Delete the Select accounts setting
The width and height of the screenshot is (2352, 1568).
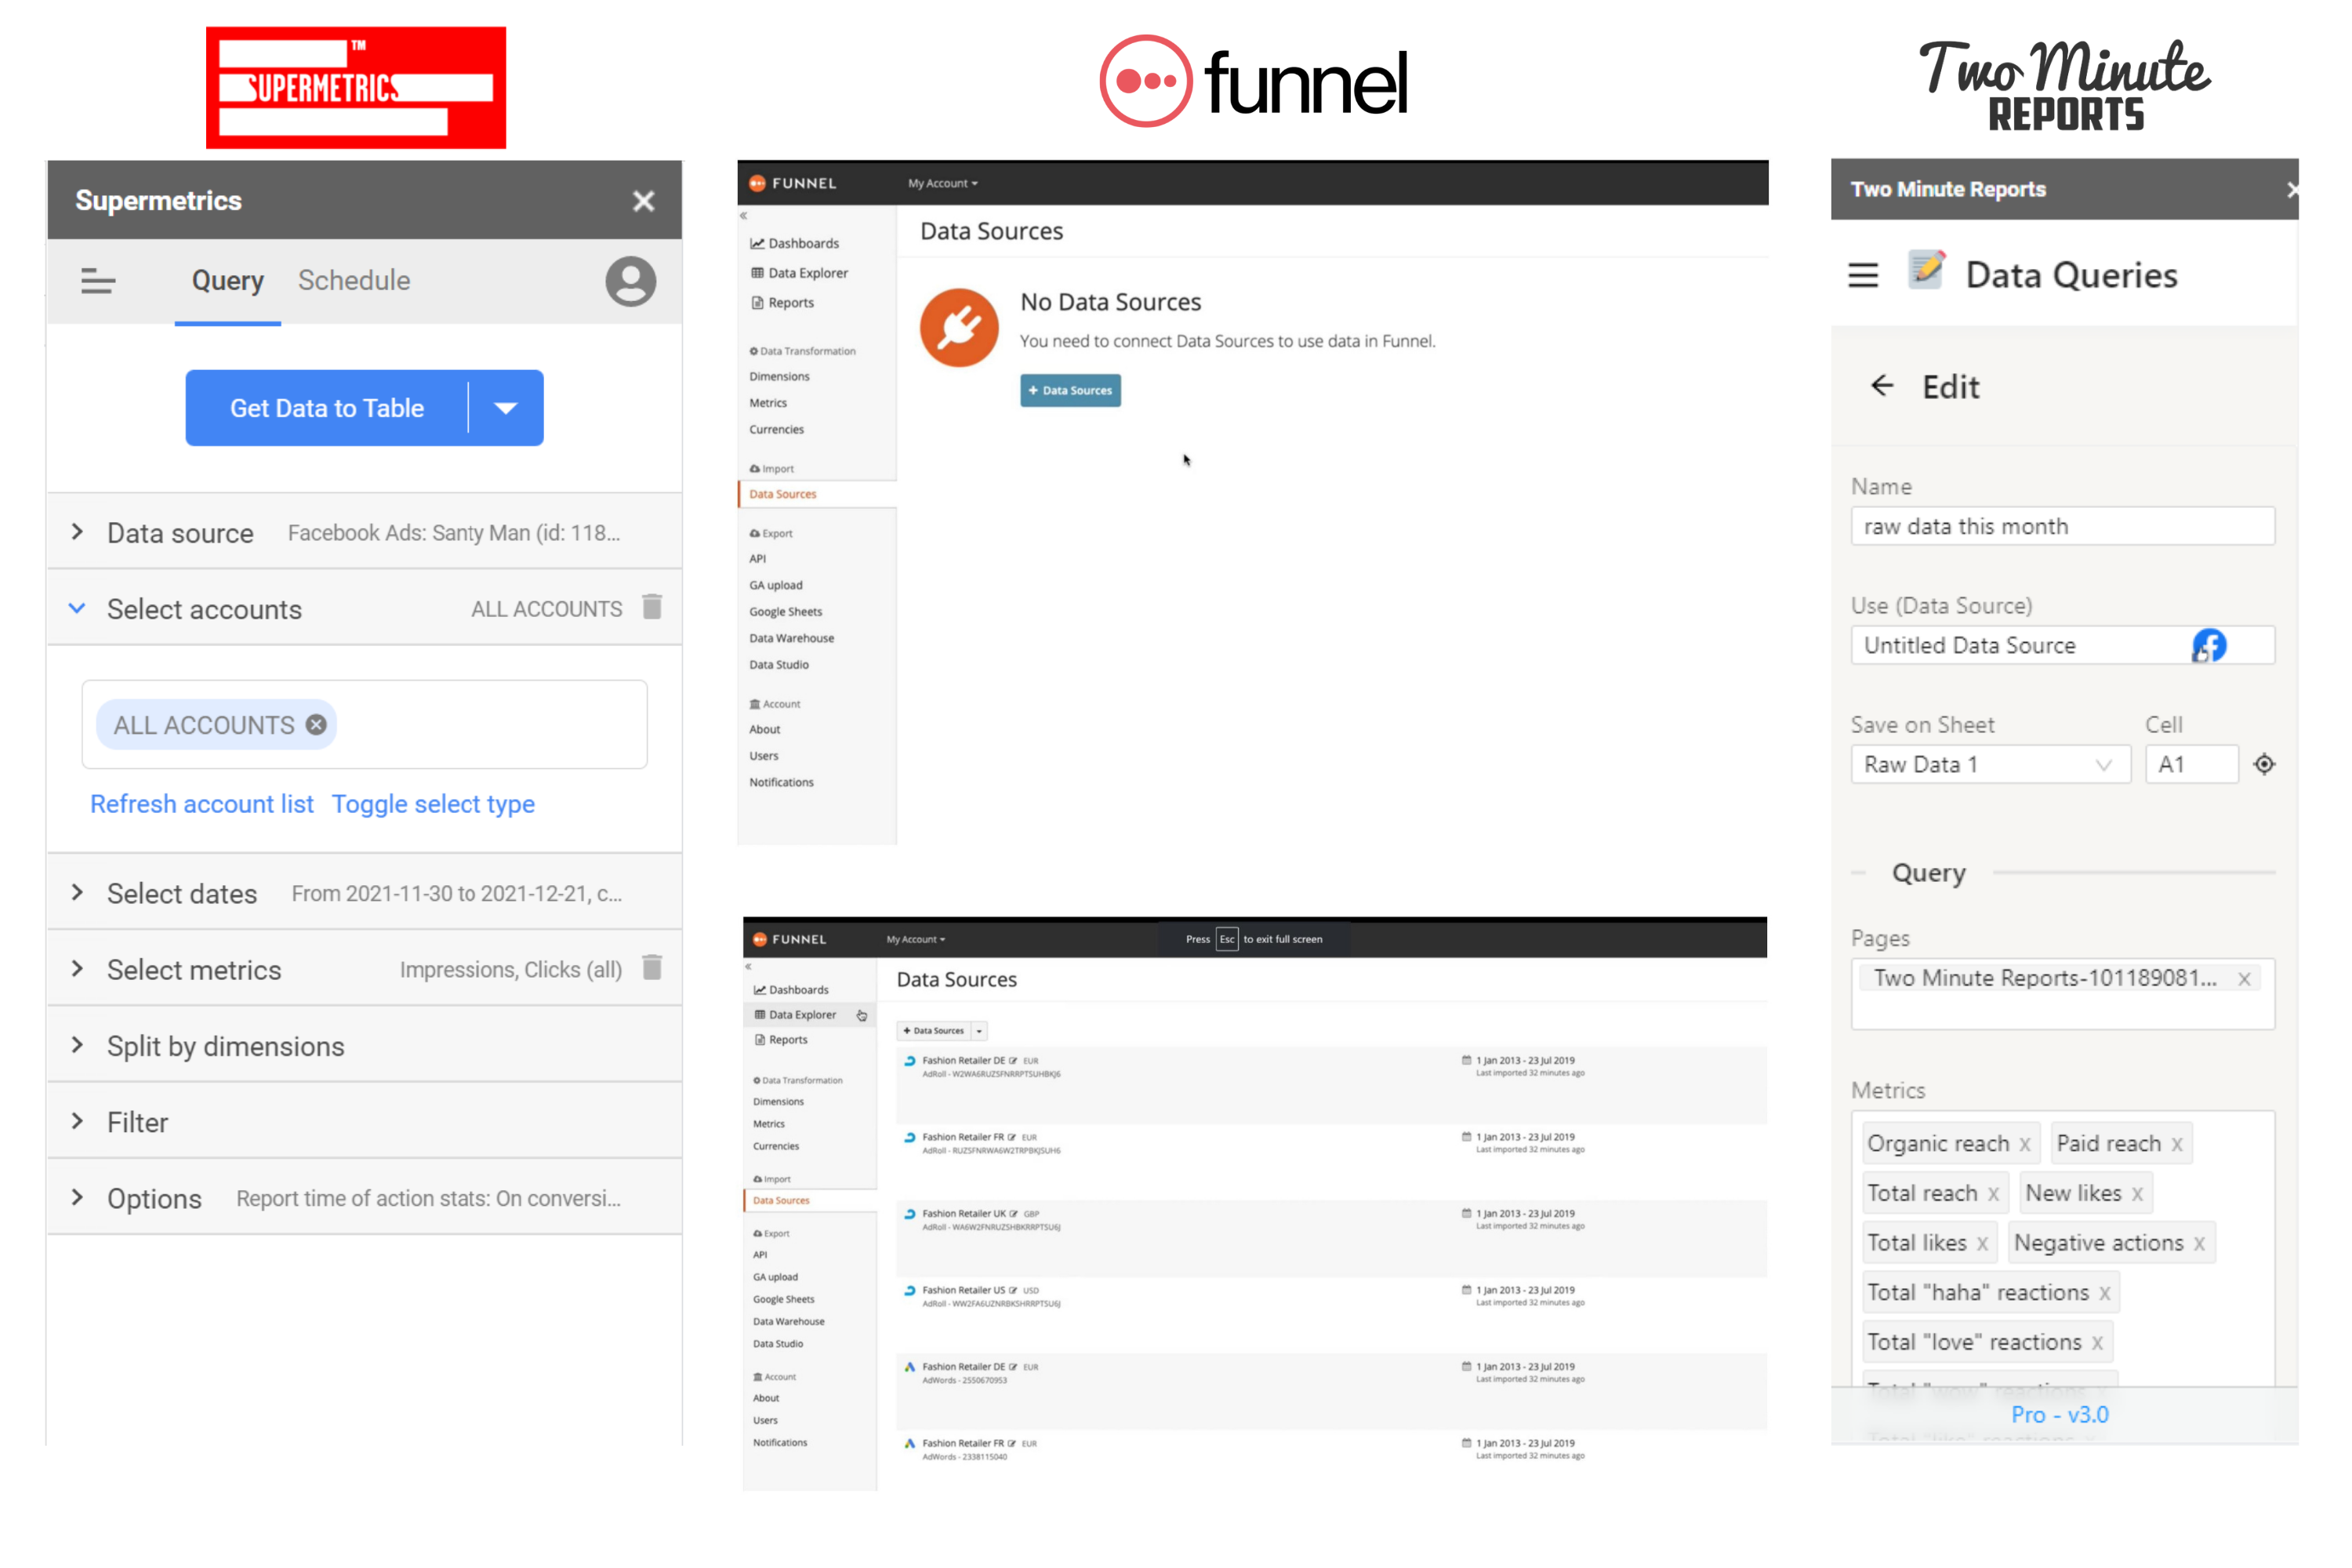click(652, 607)
